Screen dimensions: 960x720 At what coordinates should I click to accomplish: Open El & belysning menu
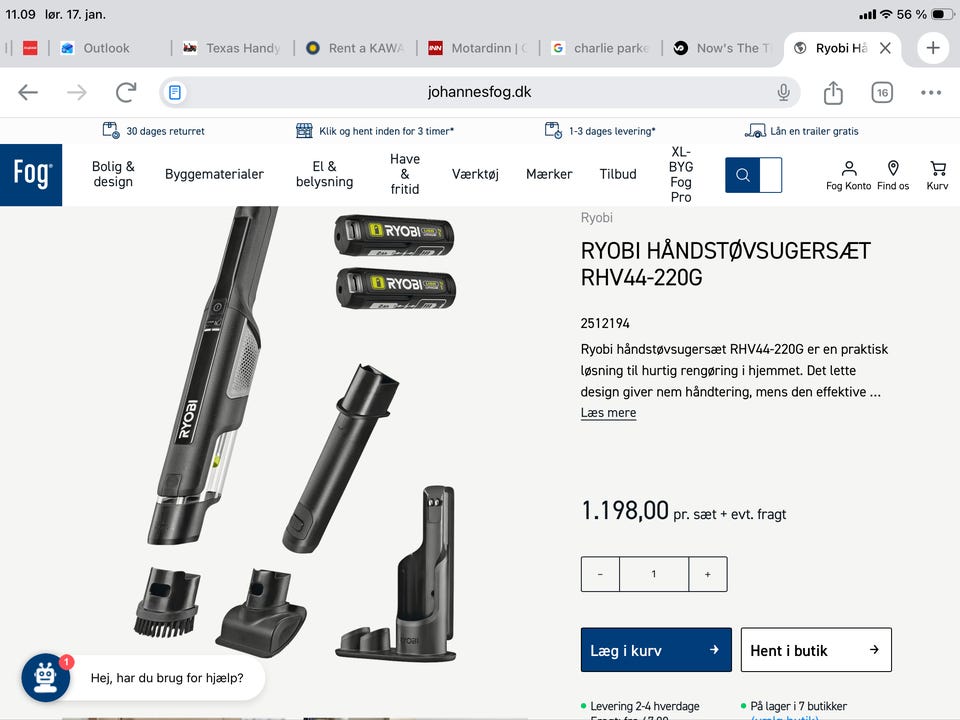tap(324, 174)
